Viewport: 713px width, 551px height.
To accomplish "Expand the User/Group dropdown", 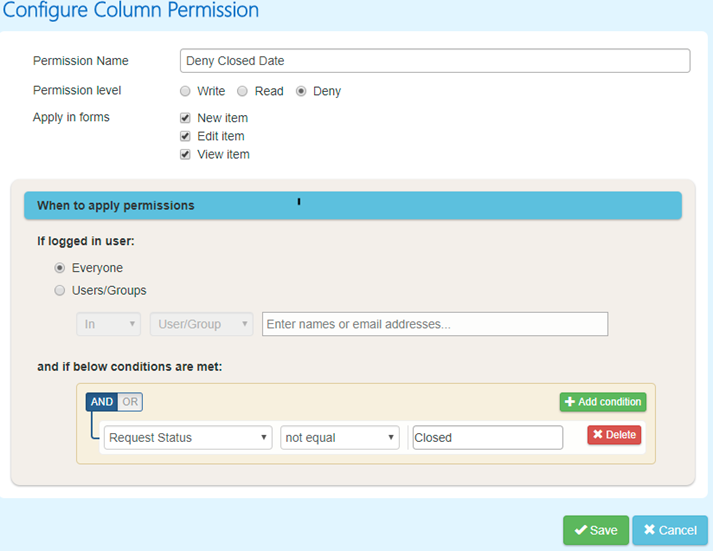I will point(201,324).
